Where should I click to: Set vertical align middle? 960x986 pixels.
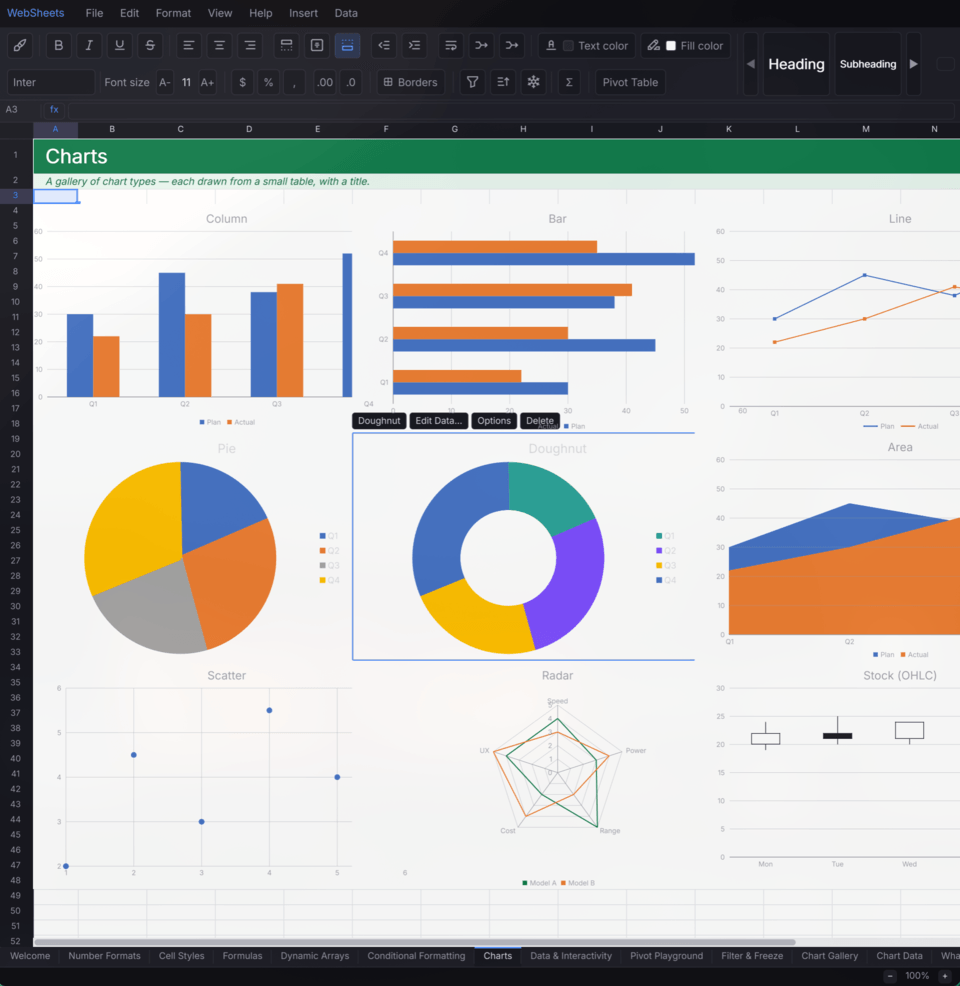pyautogui.click(x=317, y=45)
